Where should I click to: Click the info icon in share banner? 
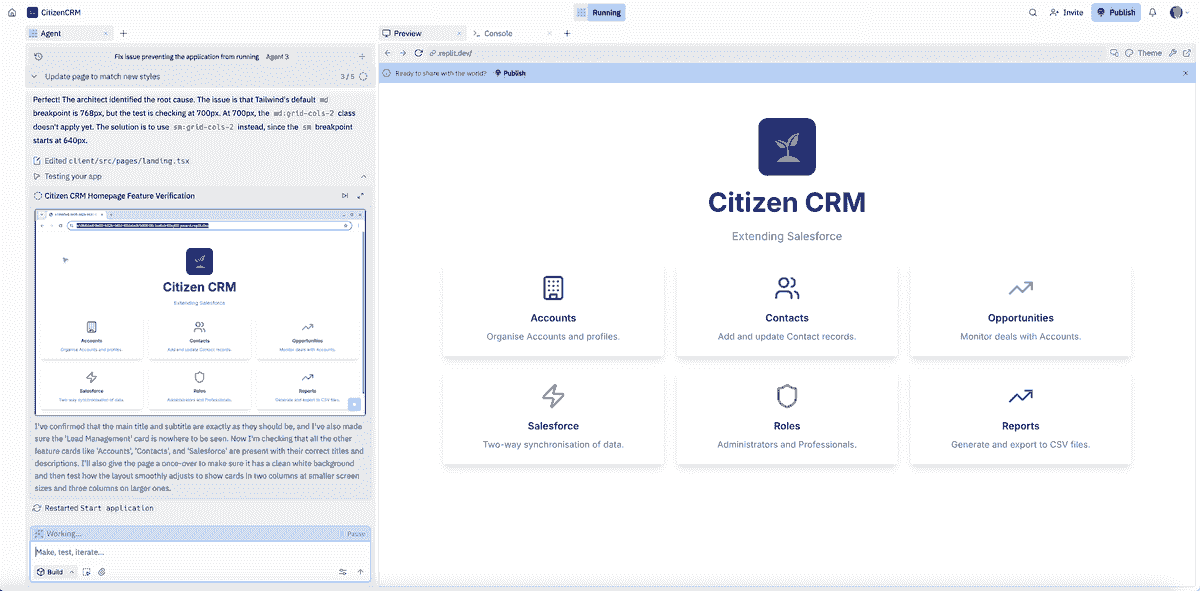point(388,73)
